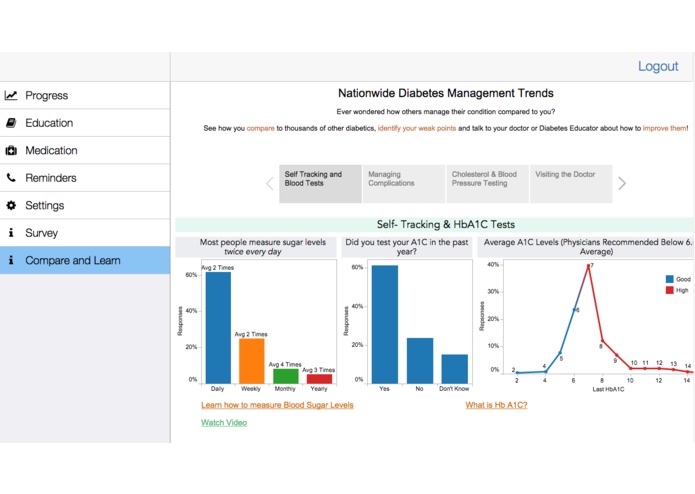Switch to the Managing Complications tab

coord(404,184)
